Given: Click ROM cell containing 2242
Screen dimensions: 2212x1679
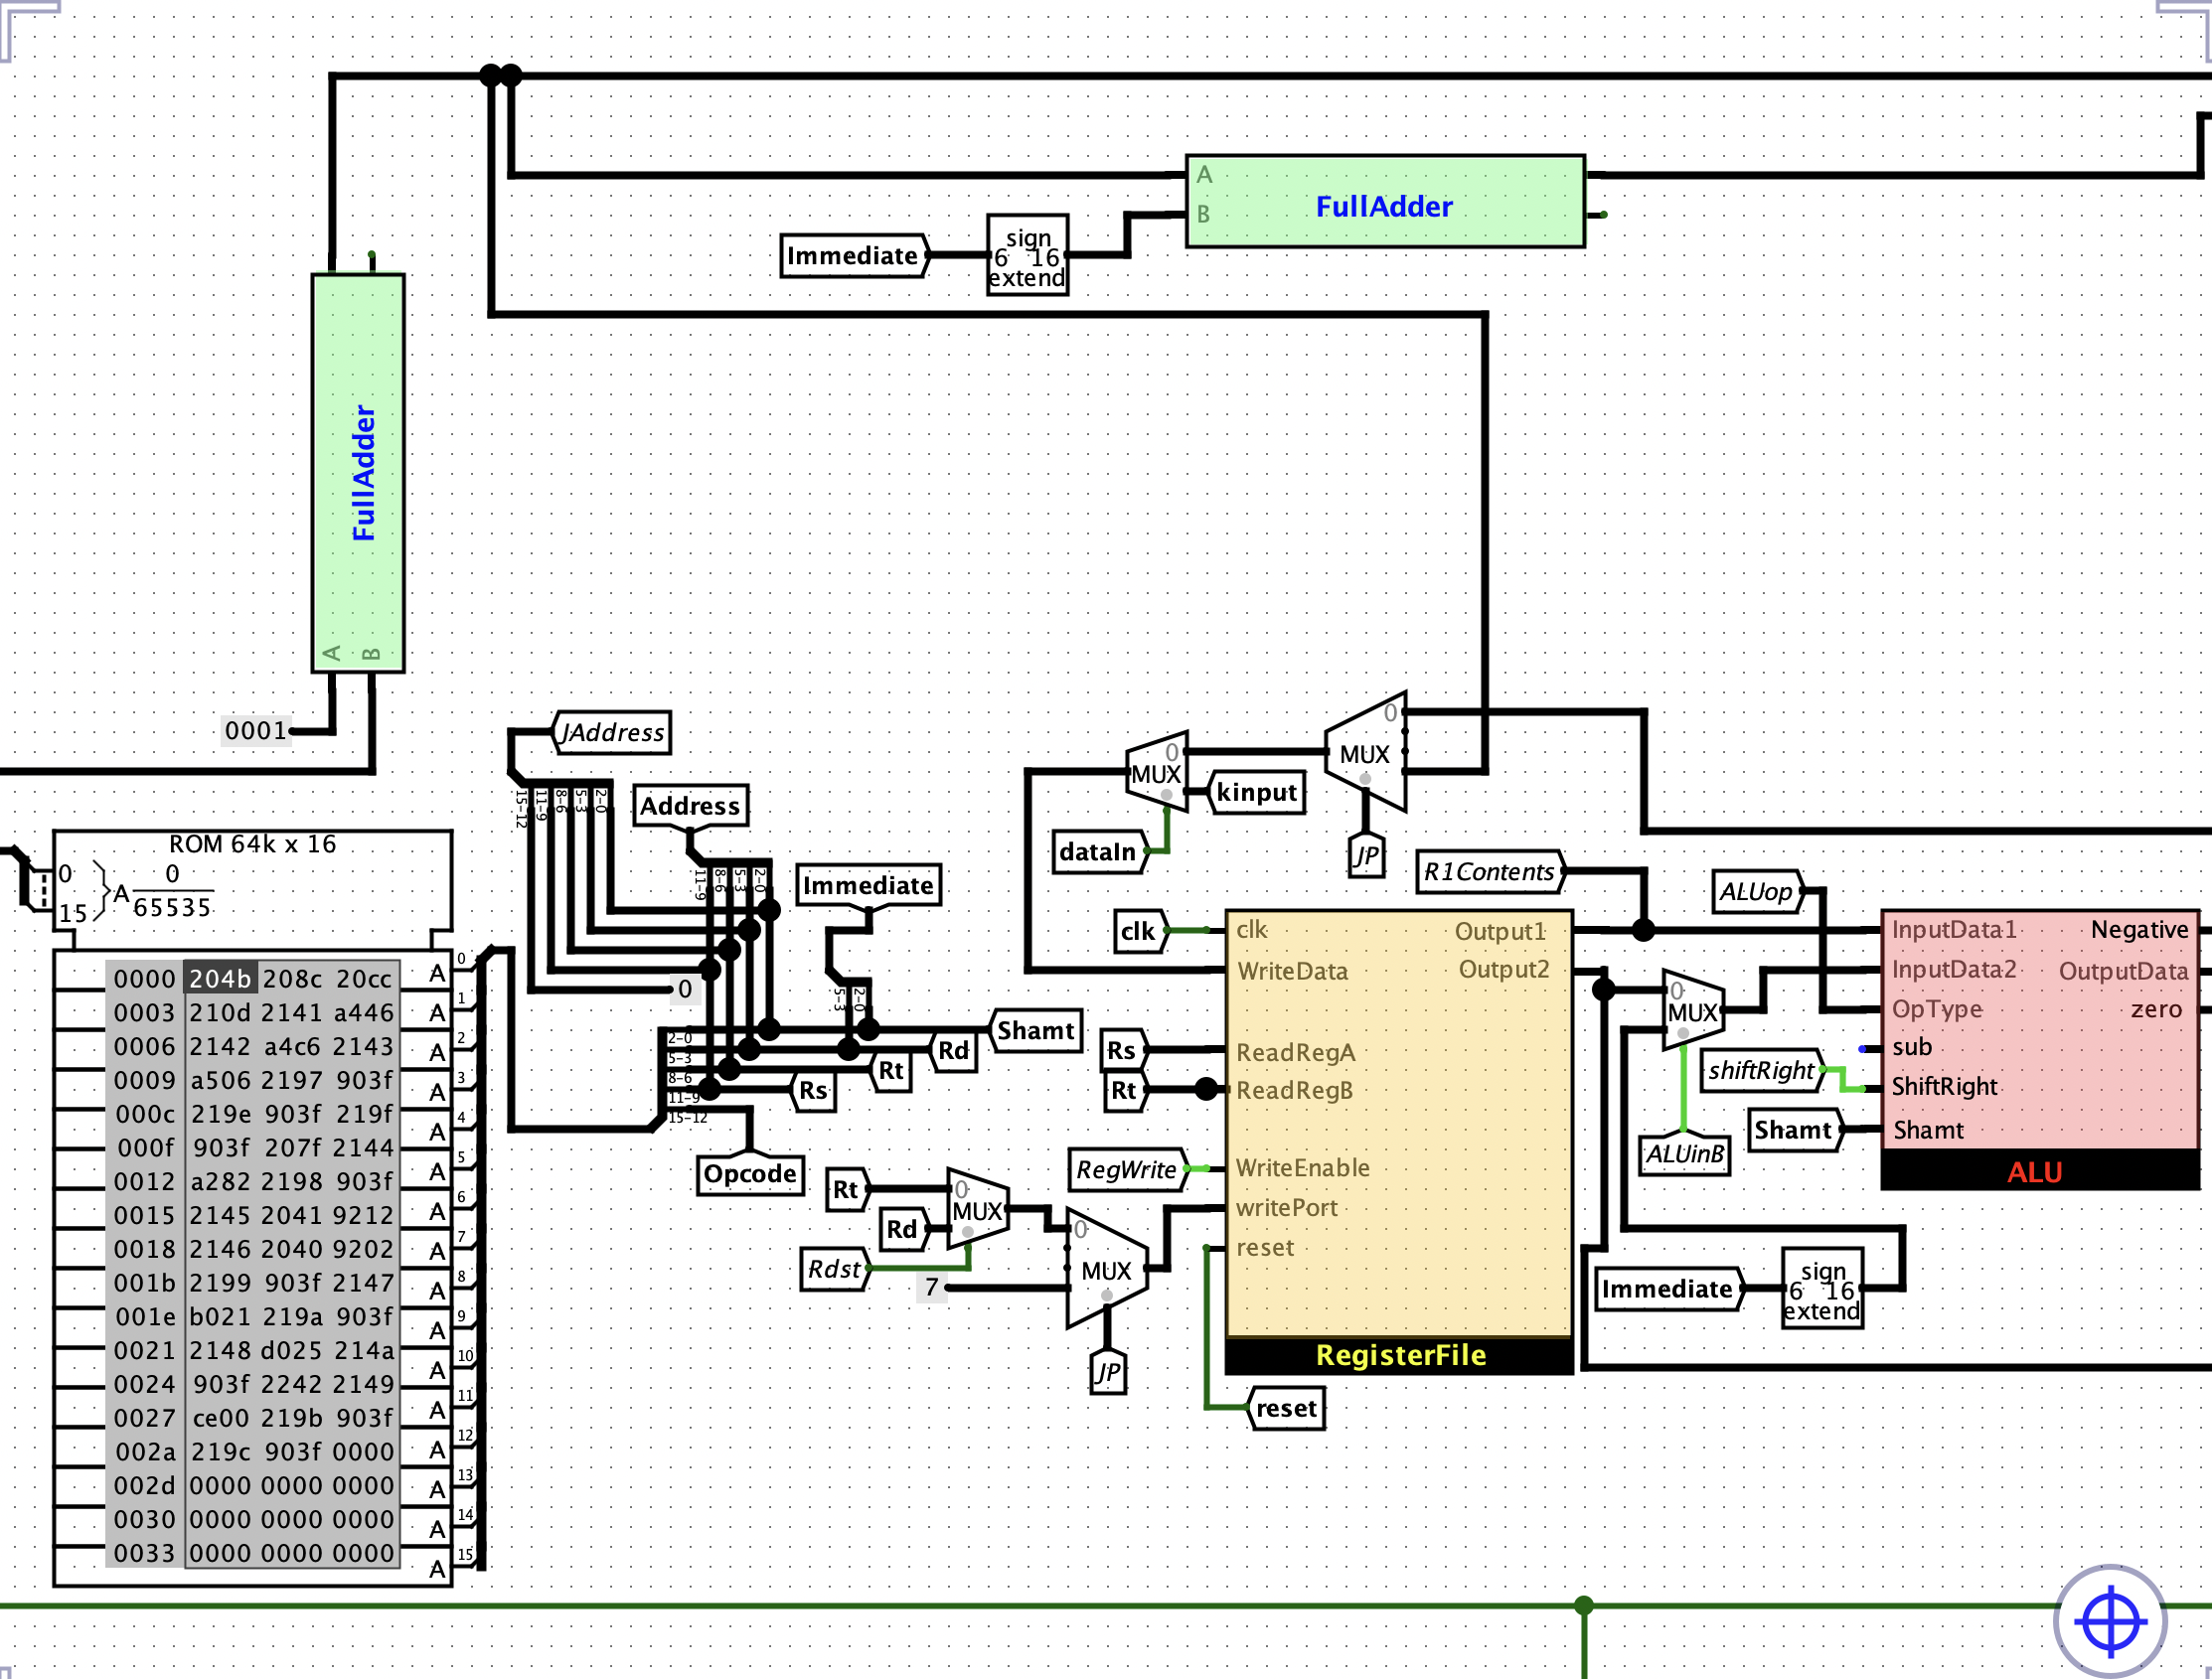Looking at the screenshot, I should 292,1384.
